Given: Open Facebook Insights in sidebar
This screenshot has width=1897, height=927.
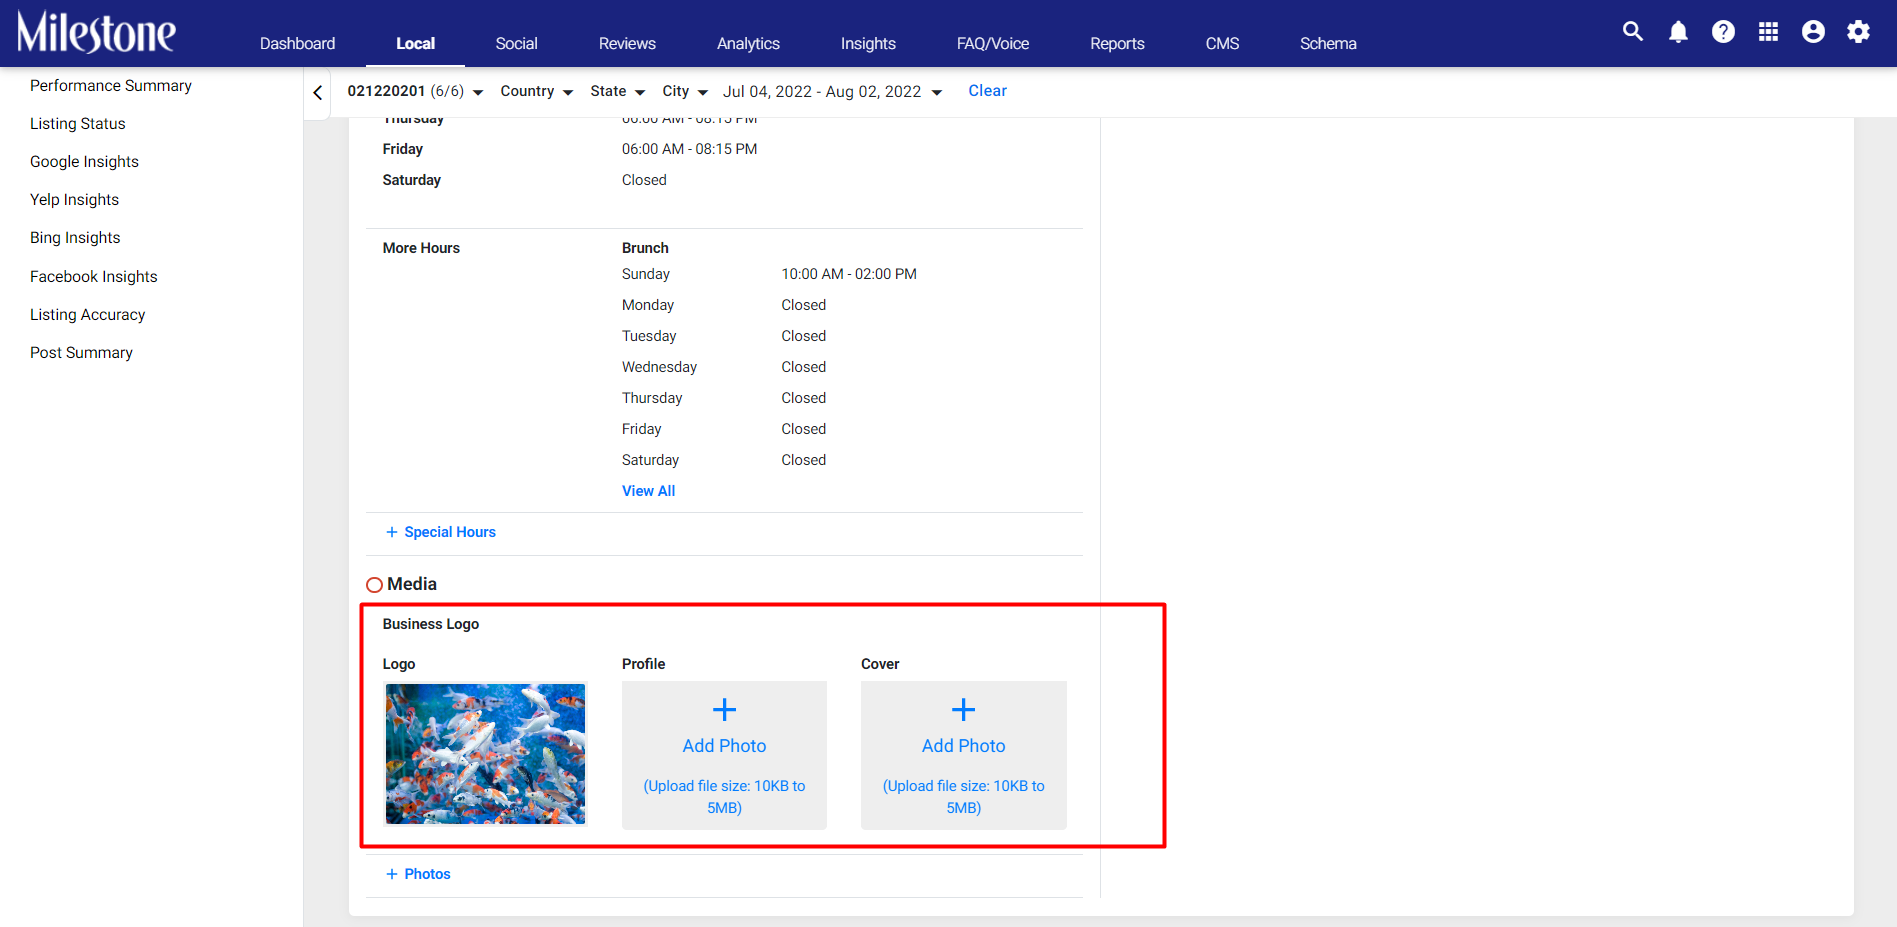Looking at the screenshot, I should click(94, 277).
